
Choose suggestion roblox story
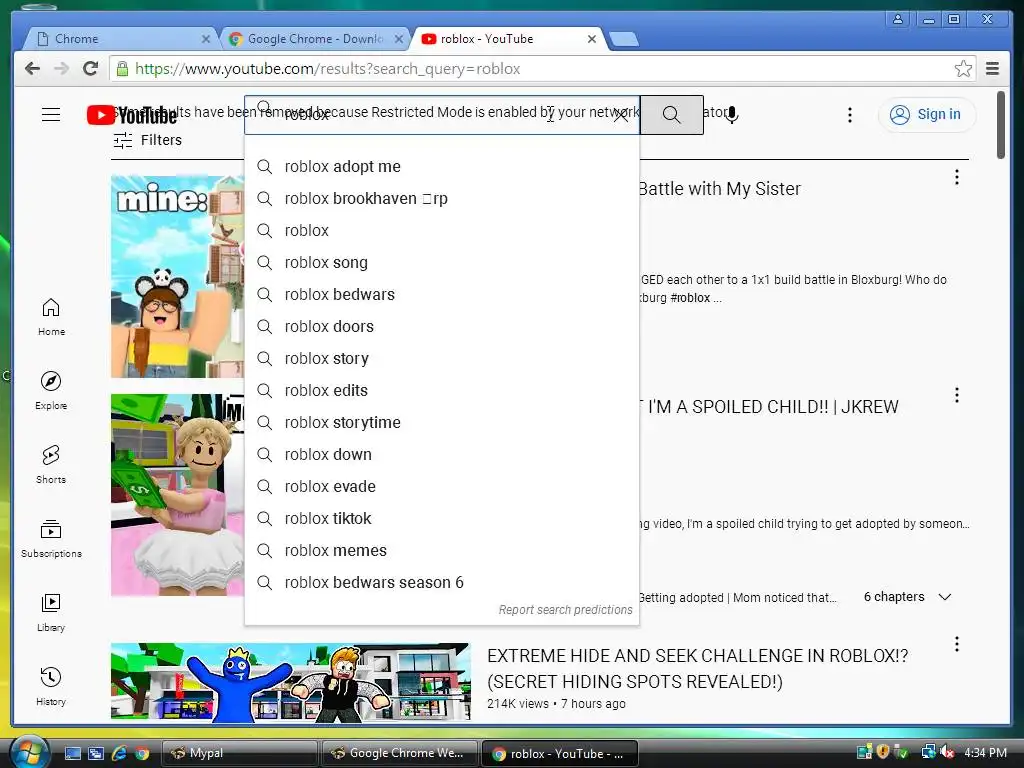(x=441, y=359)
